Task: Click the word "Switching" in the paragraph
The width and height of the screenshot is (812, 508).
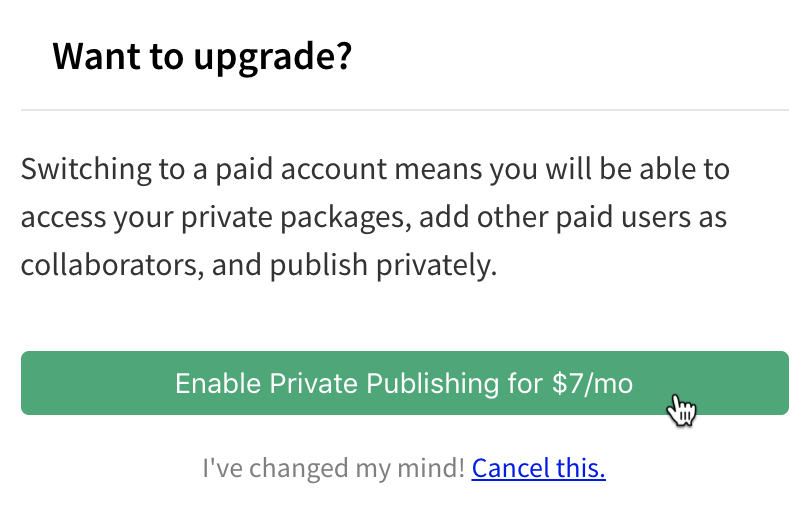Action: click(83, 168)
